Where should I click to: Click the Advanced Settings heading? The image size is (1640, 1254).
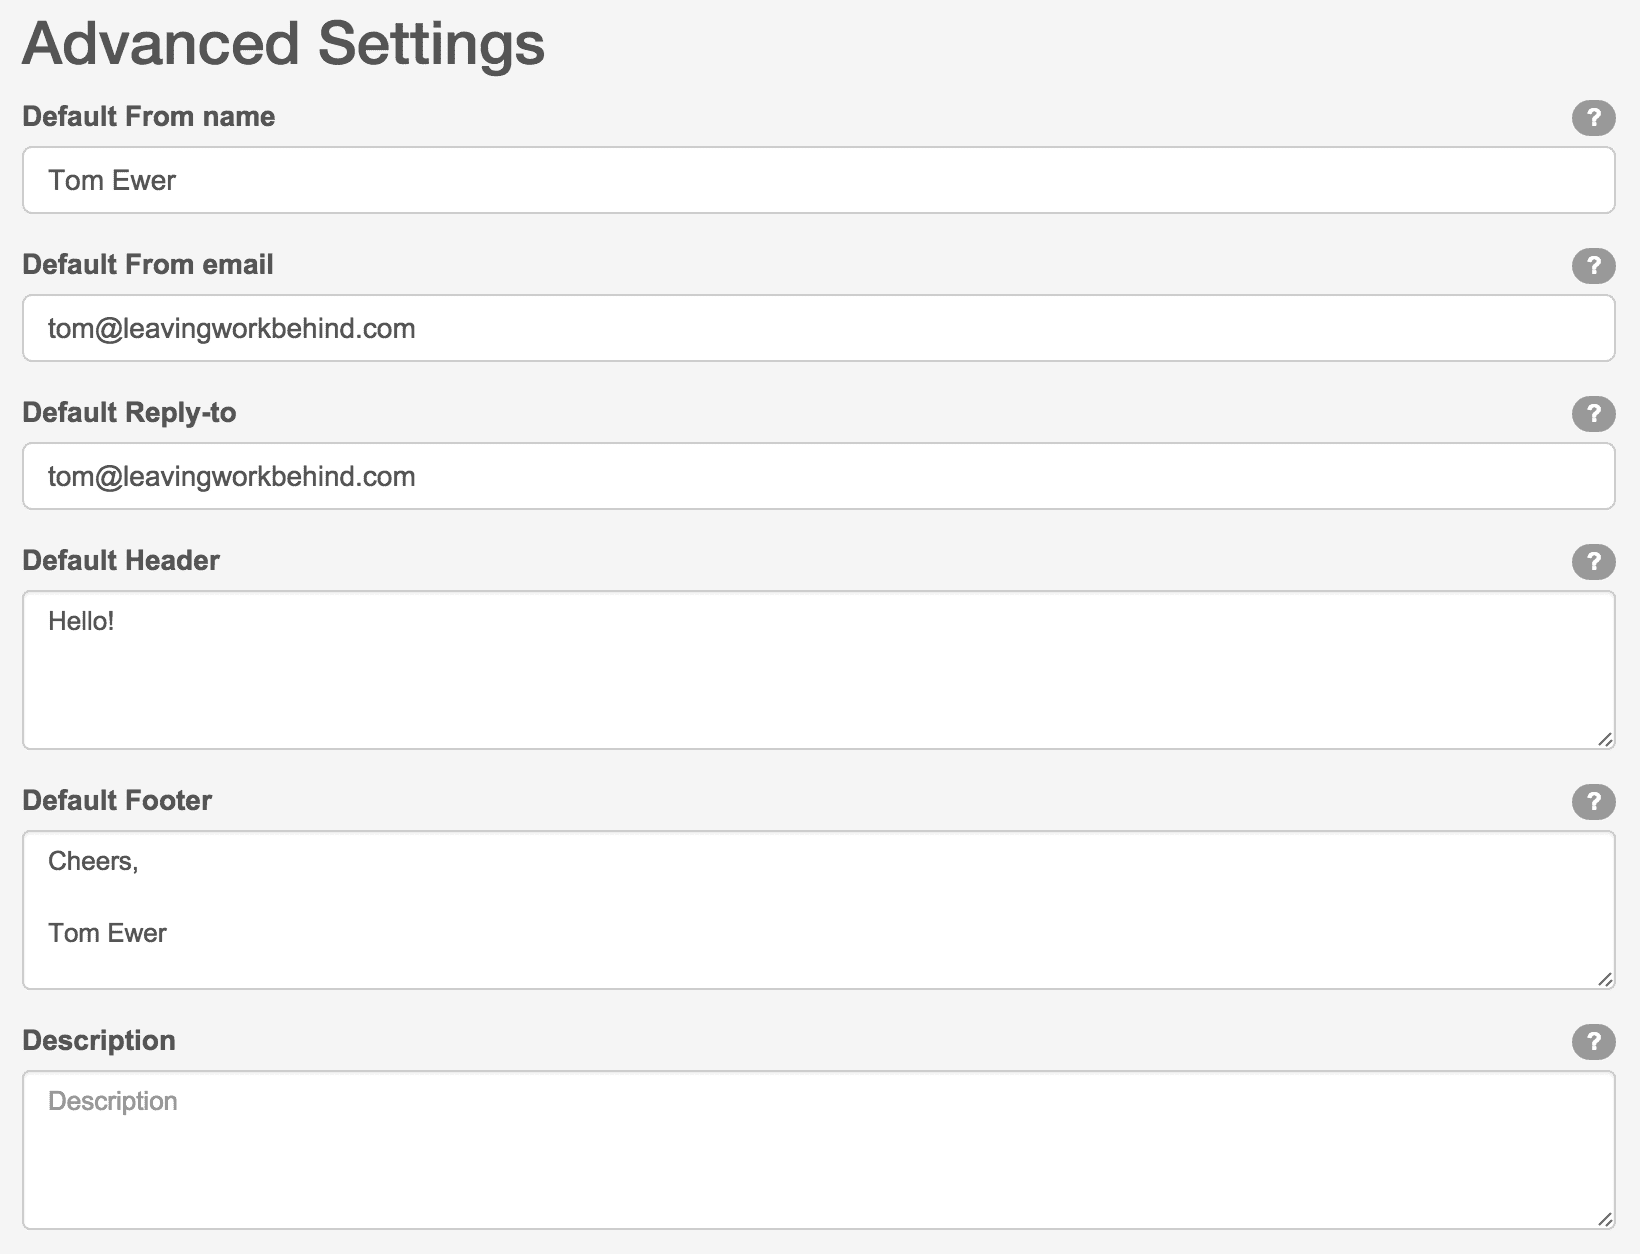click(x=283, y=44)
